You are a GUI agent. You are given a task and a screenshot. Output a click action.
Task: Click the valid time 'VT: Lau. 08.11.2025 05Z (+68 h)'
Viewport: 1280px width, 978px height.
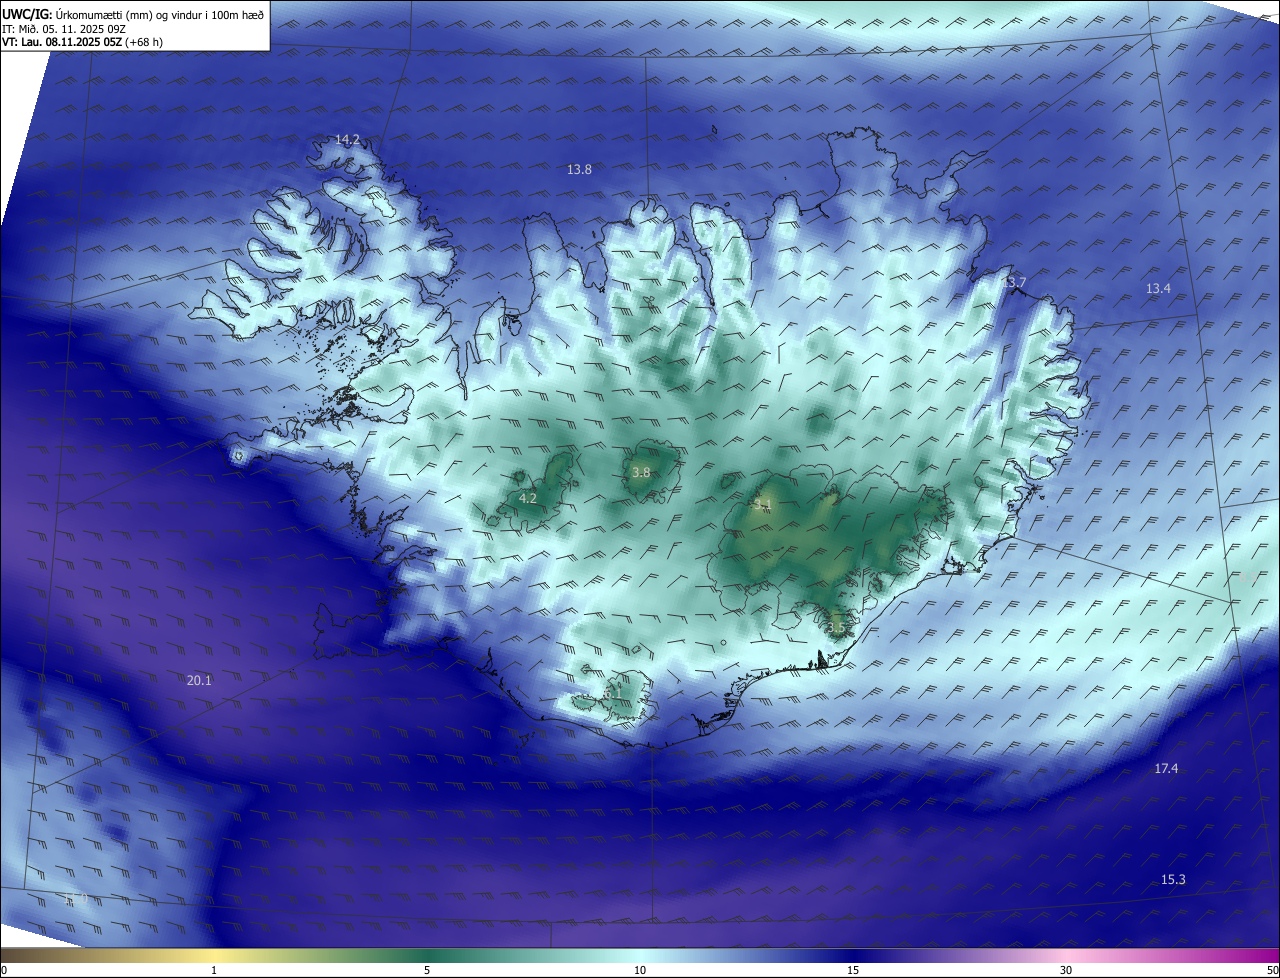click(x=83, y=42)
